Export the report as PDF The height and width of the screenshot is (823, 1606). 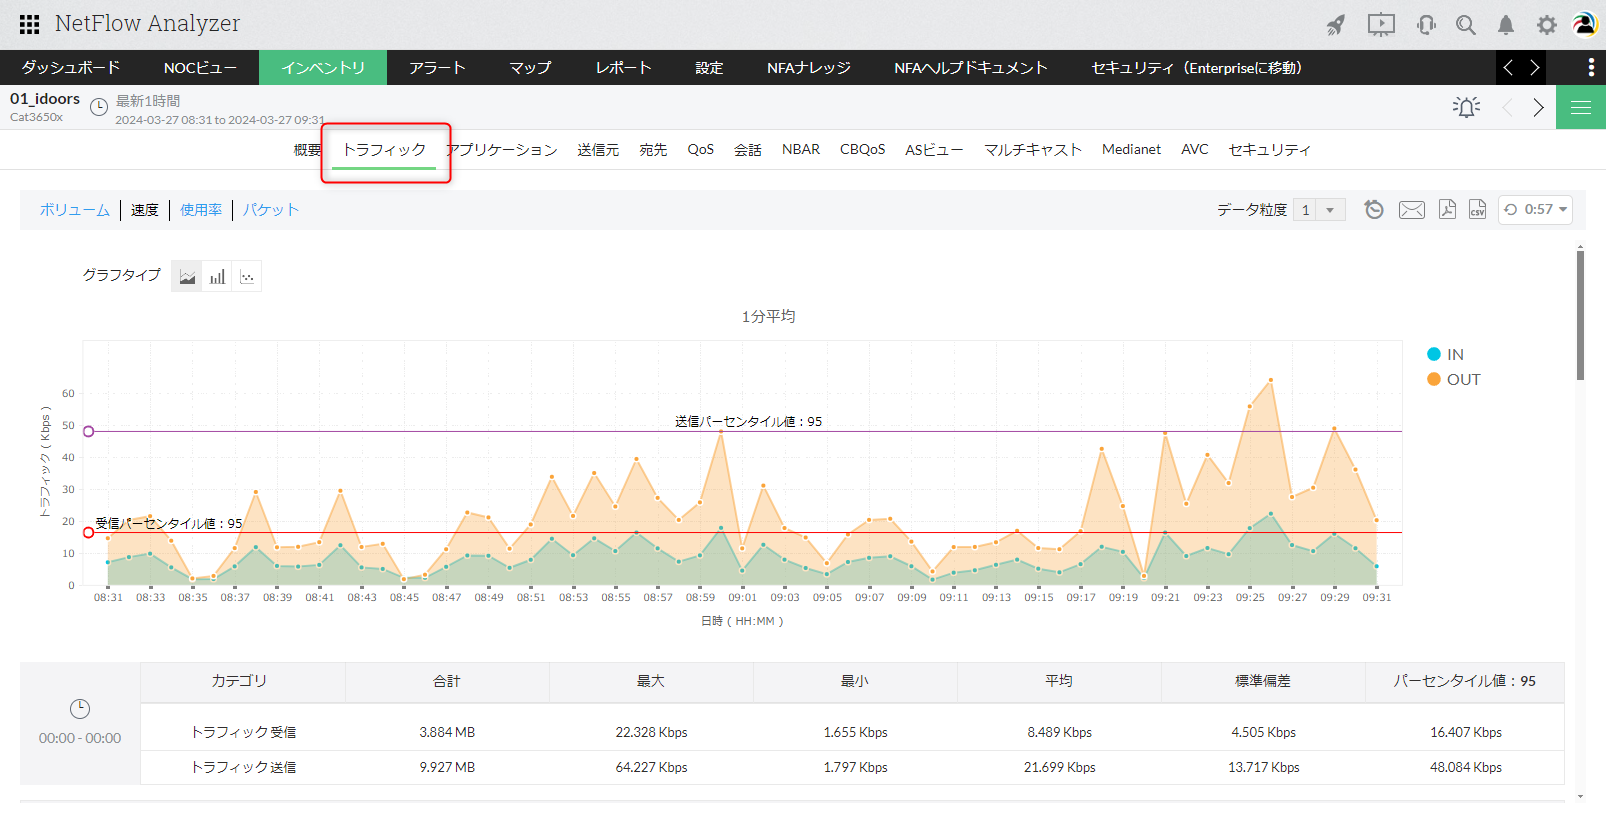(x=1447, y=209)
